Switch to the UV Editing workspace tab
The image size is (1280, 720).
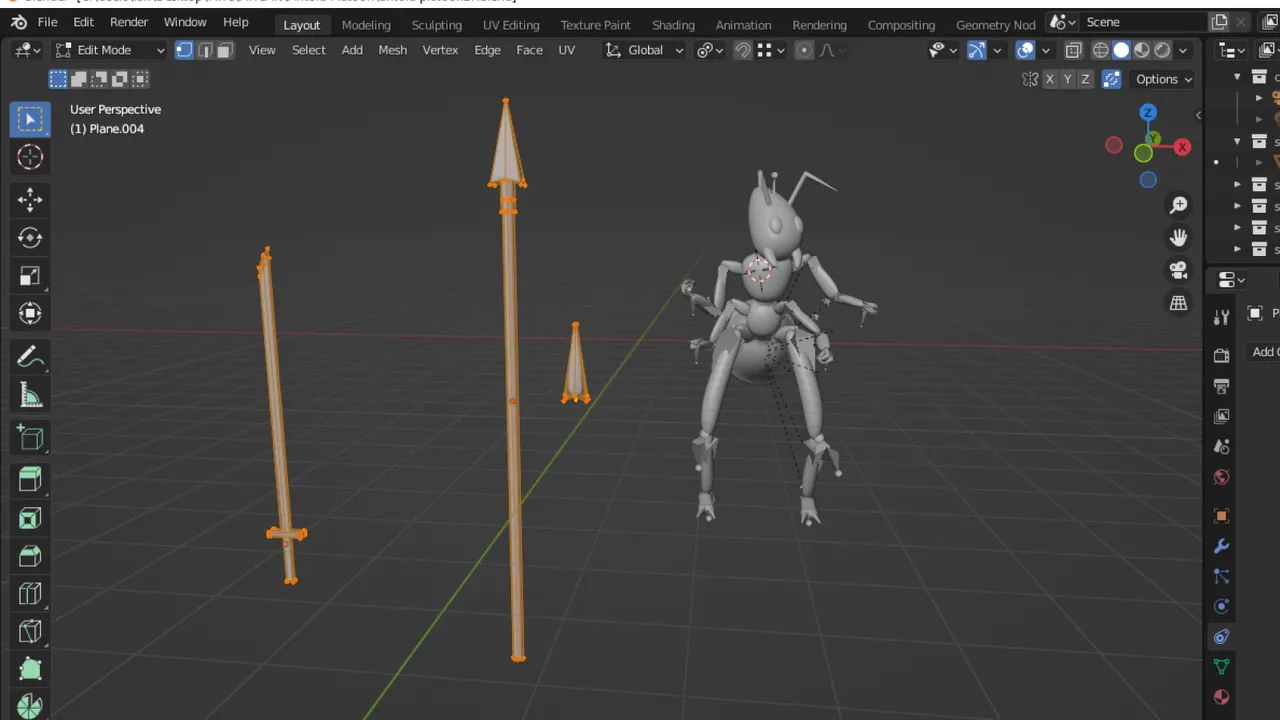point(511,25)
